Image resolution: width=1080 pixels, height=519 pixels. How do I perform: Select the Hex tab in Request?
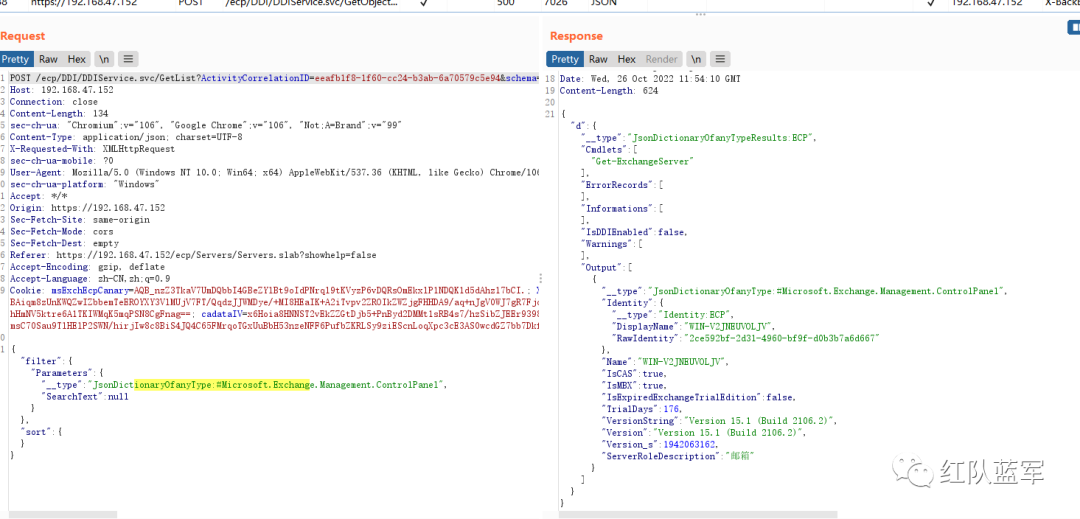[76, 59]
